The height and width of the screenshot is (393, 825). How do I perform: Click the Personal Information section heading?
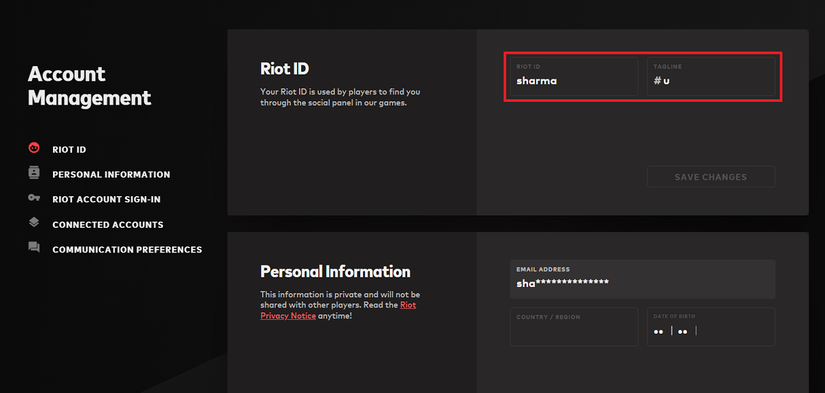[x=335, y=271]
